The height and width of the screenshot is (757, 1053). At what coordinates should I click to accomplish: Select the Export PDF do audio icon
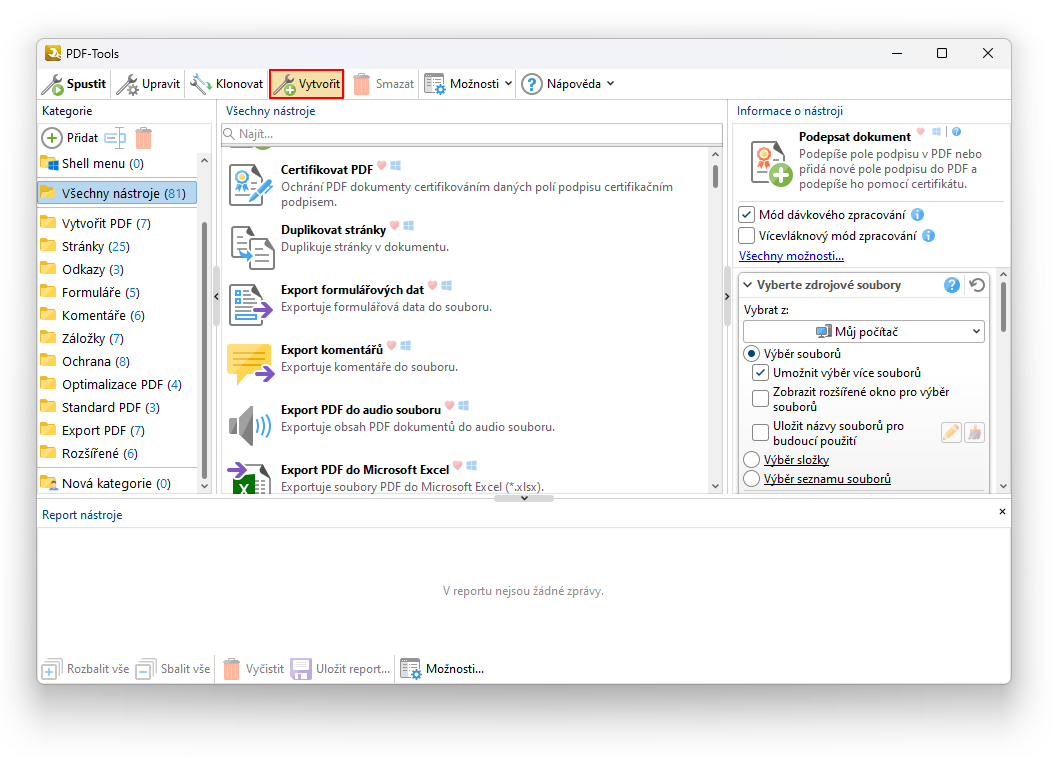pos(250,425)
